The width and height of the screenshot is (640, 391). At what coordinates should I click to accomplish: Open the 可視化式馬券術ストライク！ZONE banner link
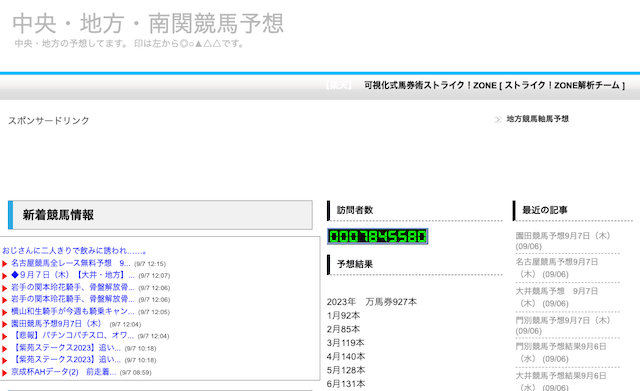(494, 85)
